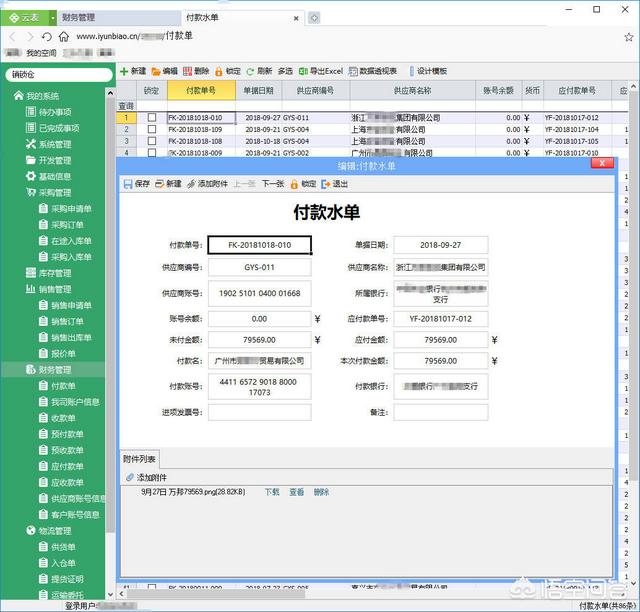Tick the lock checkbox for FK-20181018-010
The image size is (640, 612).
click(x=152, y=118)
